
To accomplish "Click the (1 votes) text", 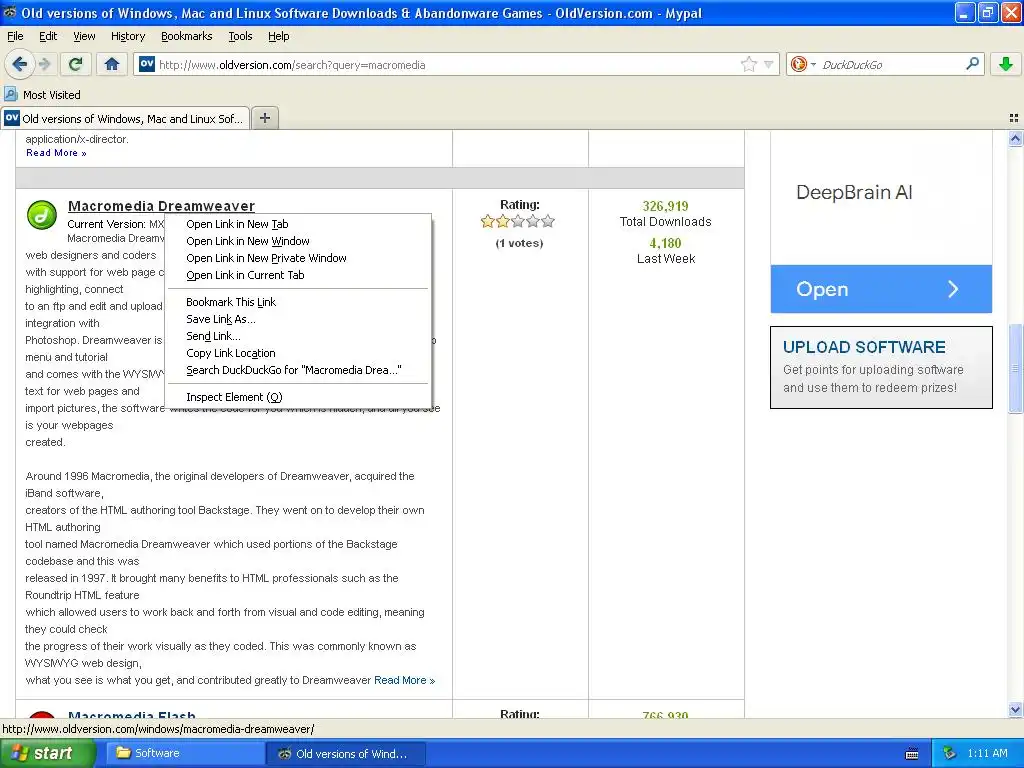I will 519,243.
